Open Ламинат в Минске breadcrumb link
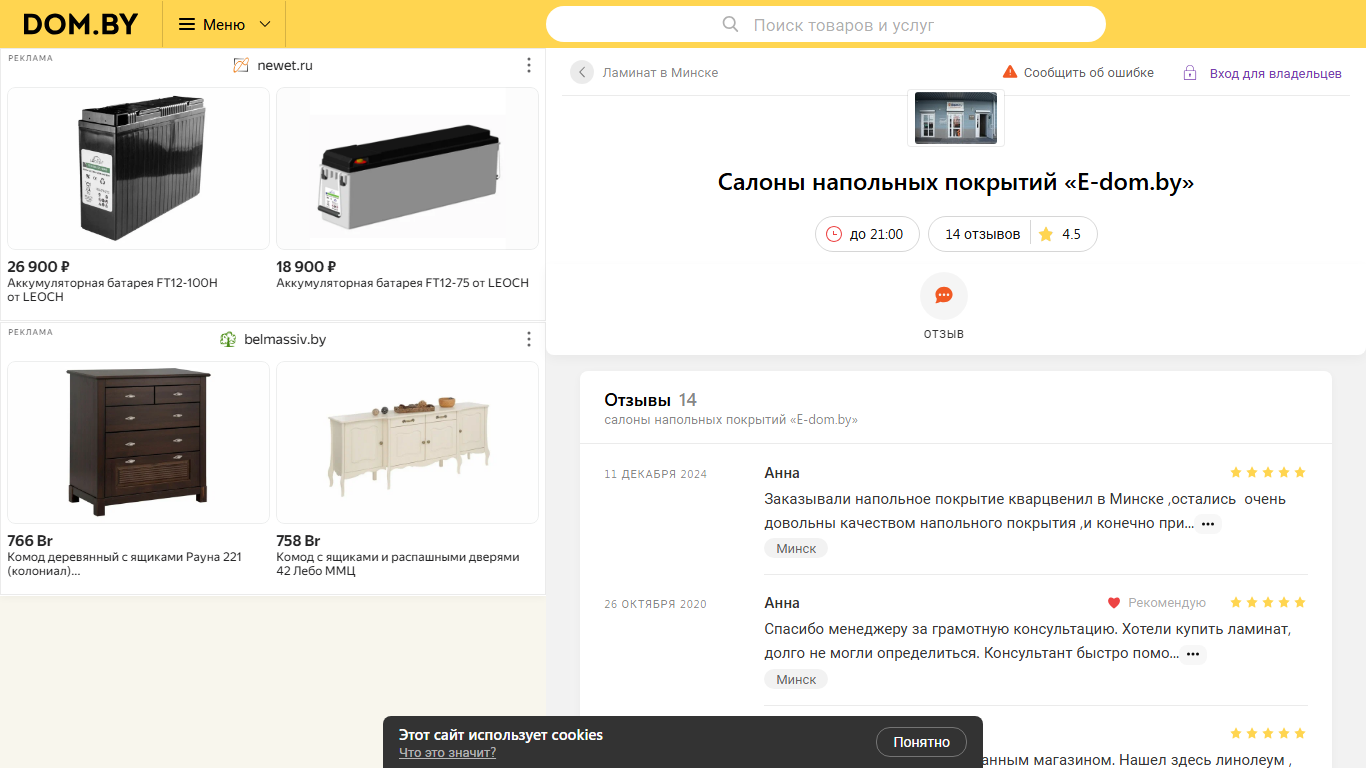Screen dimensions: 1366x768 point(660,73)
